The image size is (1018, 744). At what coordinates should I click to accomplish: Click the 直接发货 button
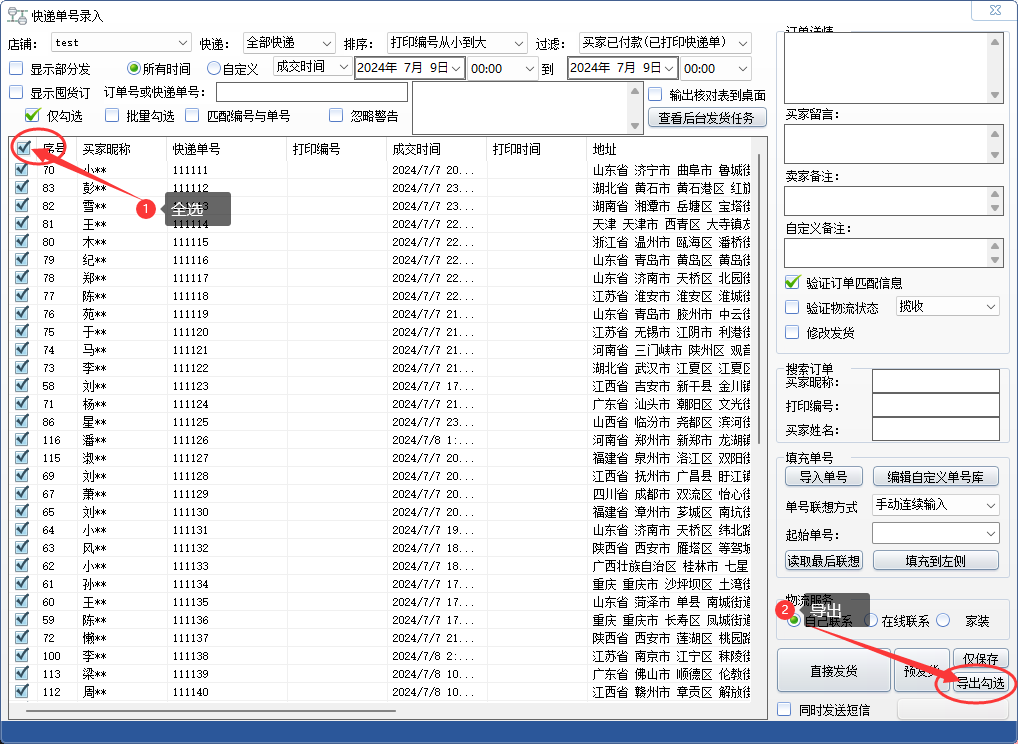(x=832, y=670)
